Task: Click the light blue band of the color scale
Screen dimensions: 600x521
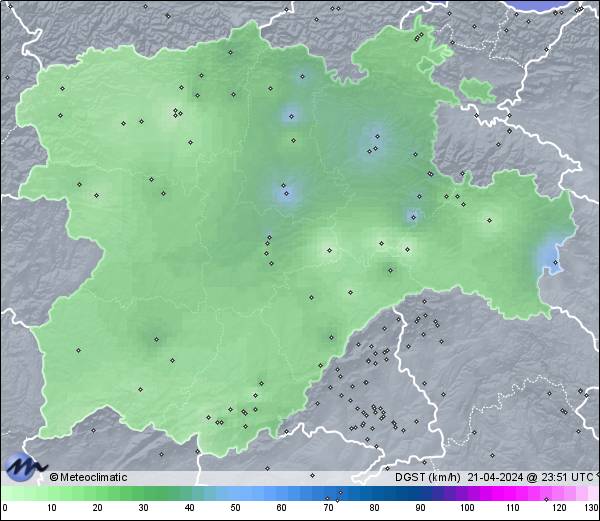Action: (241, 493)
